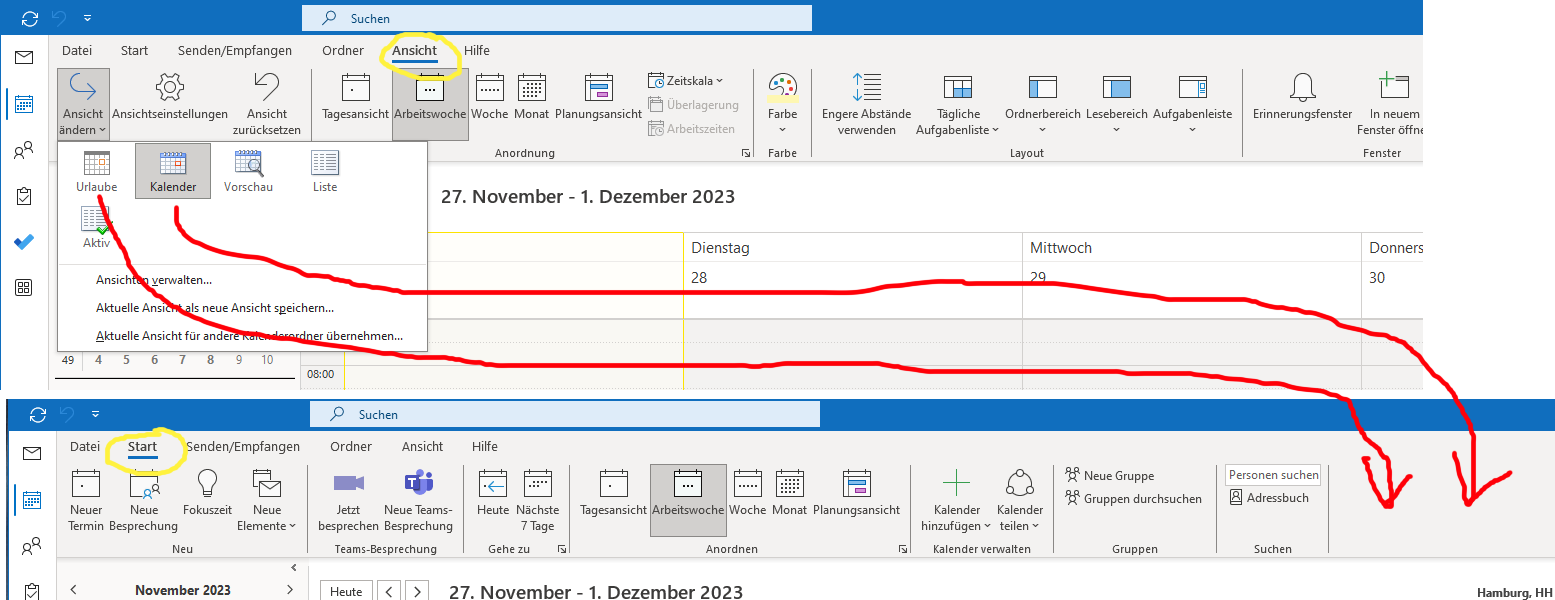This screenshot has width=1555, height=600.
Task: Click Engere Abstände verwenden icon
Action: (866, 104)
